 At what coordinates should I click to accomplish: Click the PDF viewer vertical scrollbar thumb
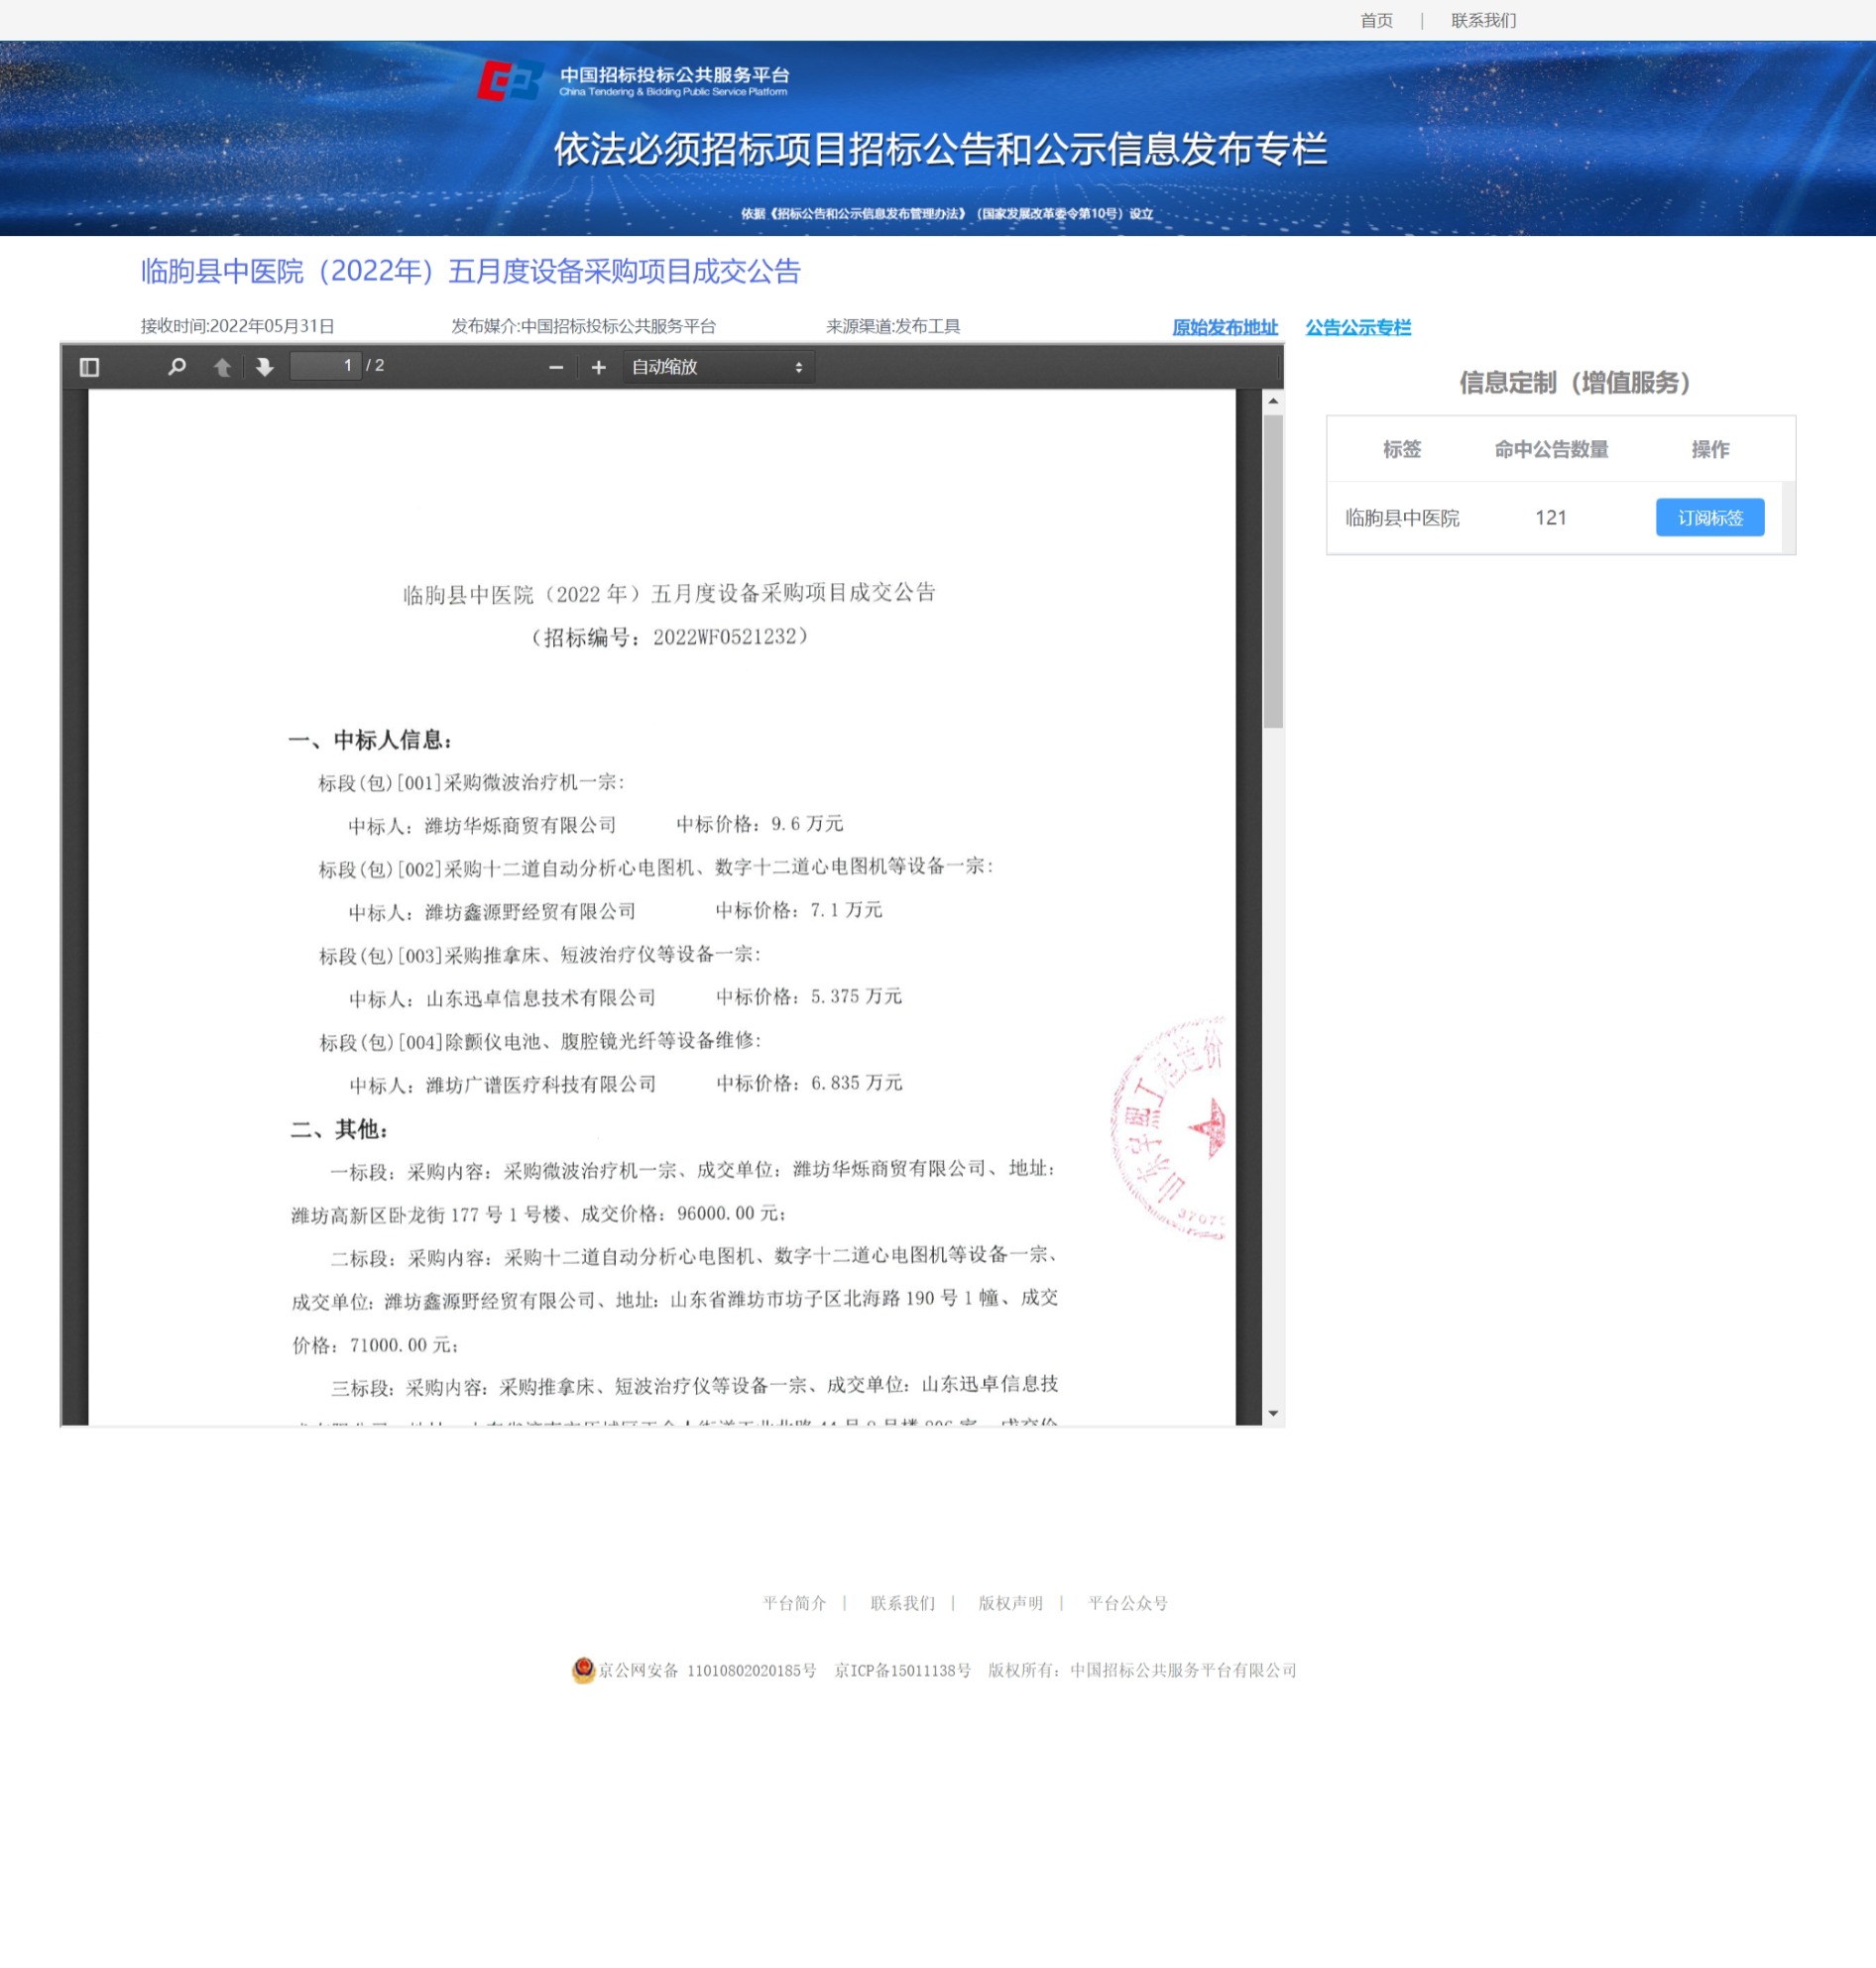(x=1273, y=571)
